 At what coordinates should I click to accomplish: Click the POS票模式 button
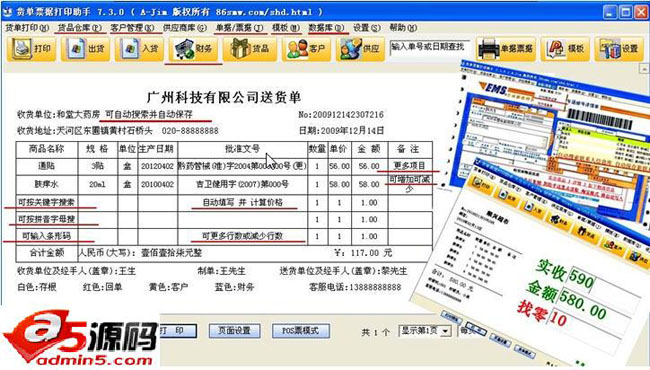click(301, 331)
